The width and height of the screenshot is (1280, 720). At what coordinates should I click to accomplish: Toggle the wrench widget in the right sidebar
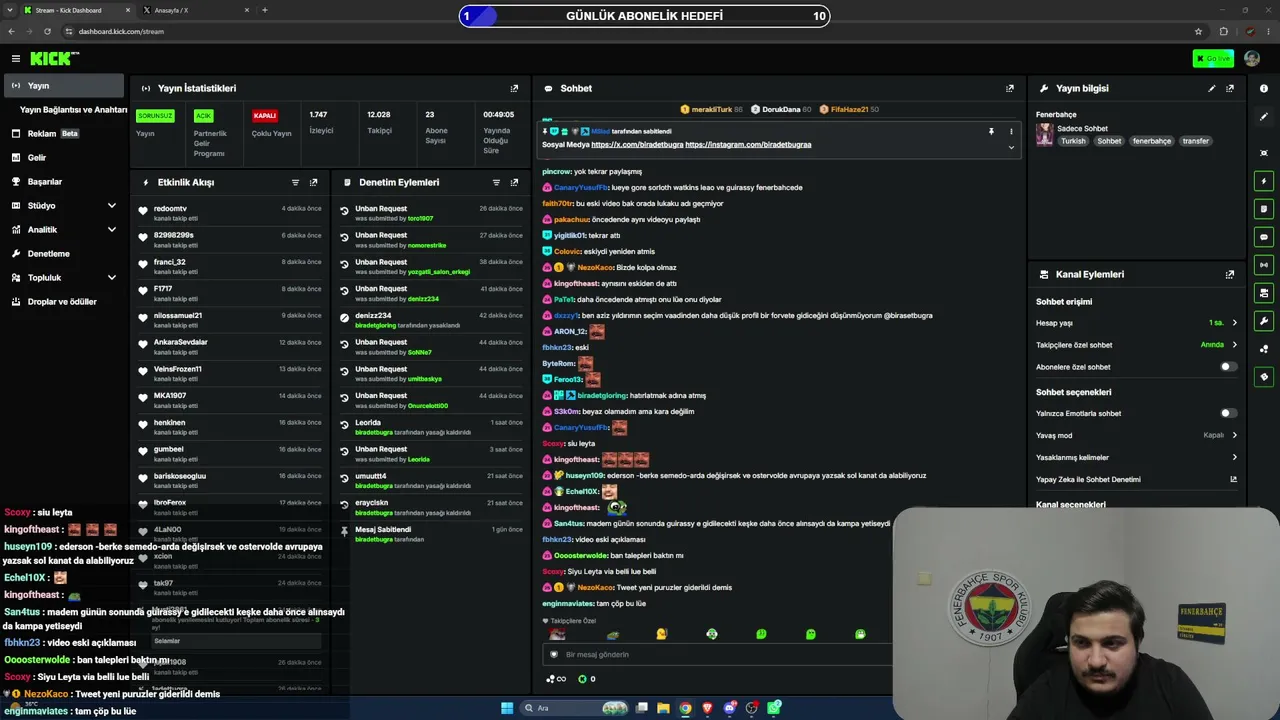1264,322
